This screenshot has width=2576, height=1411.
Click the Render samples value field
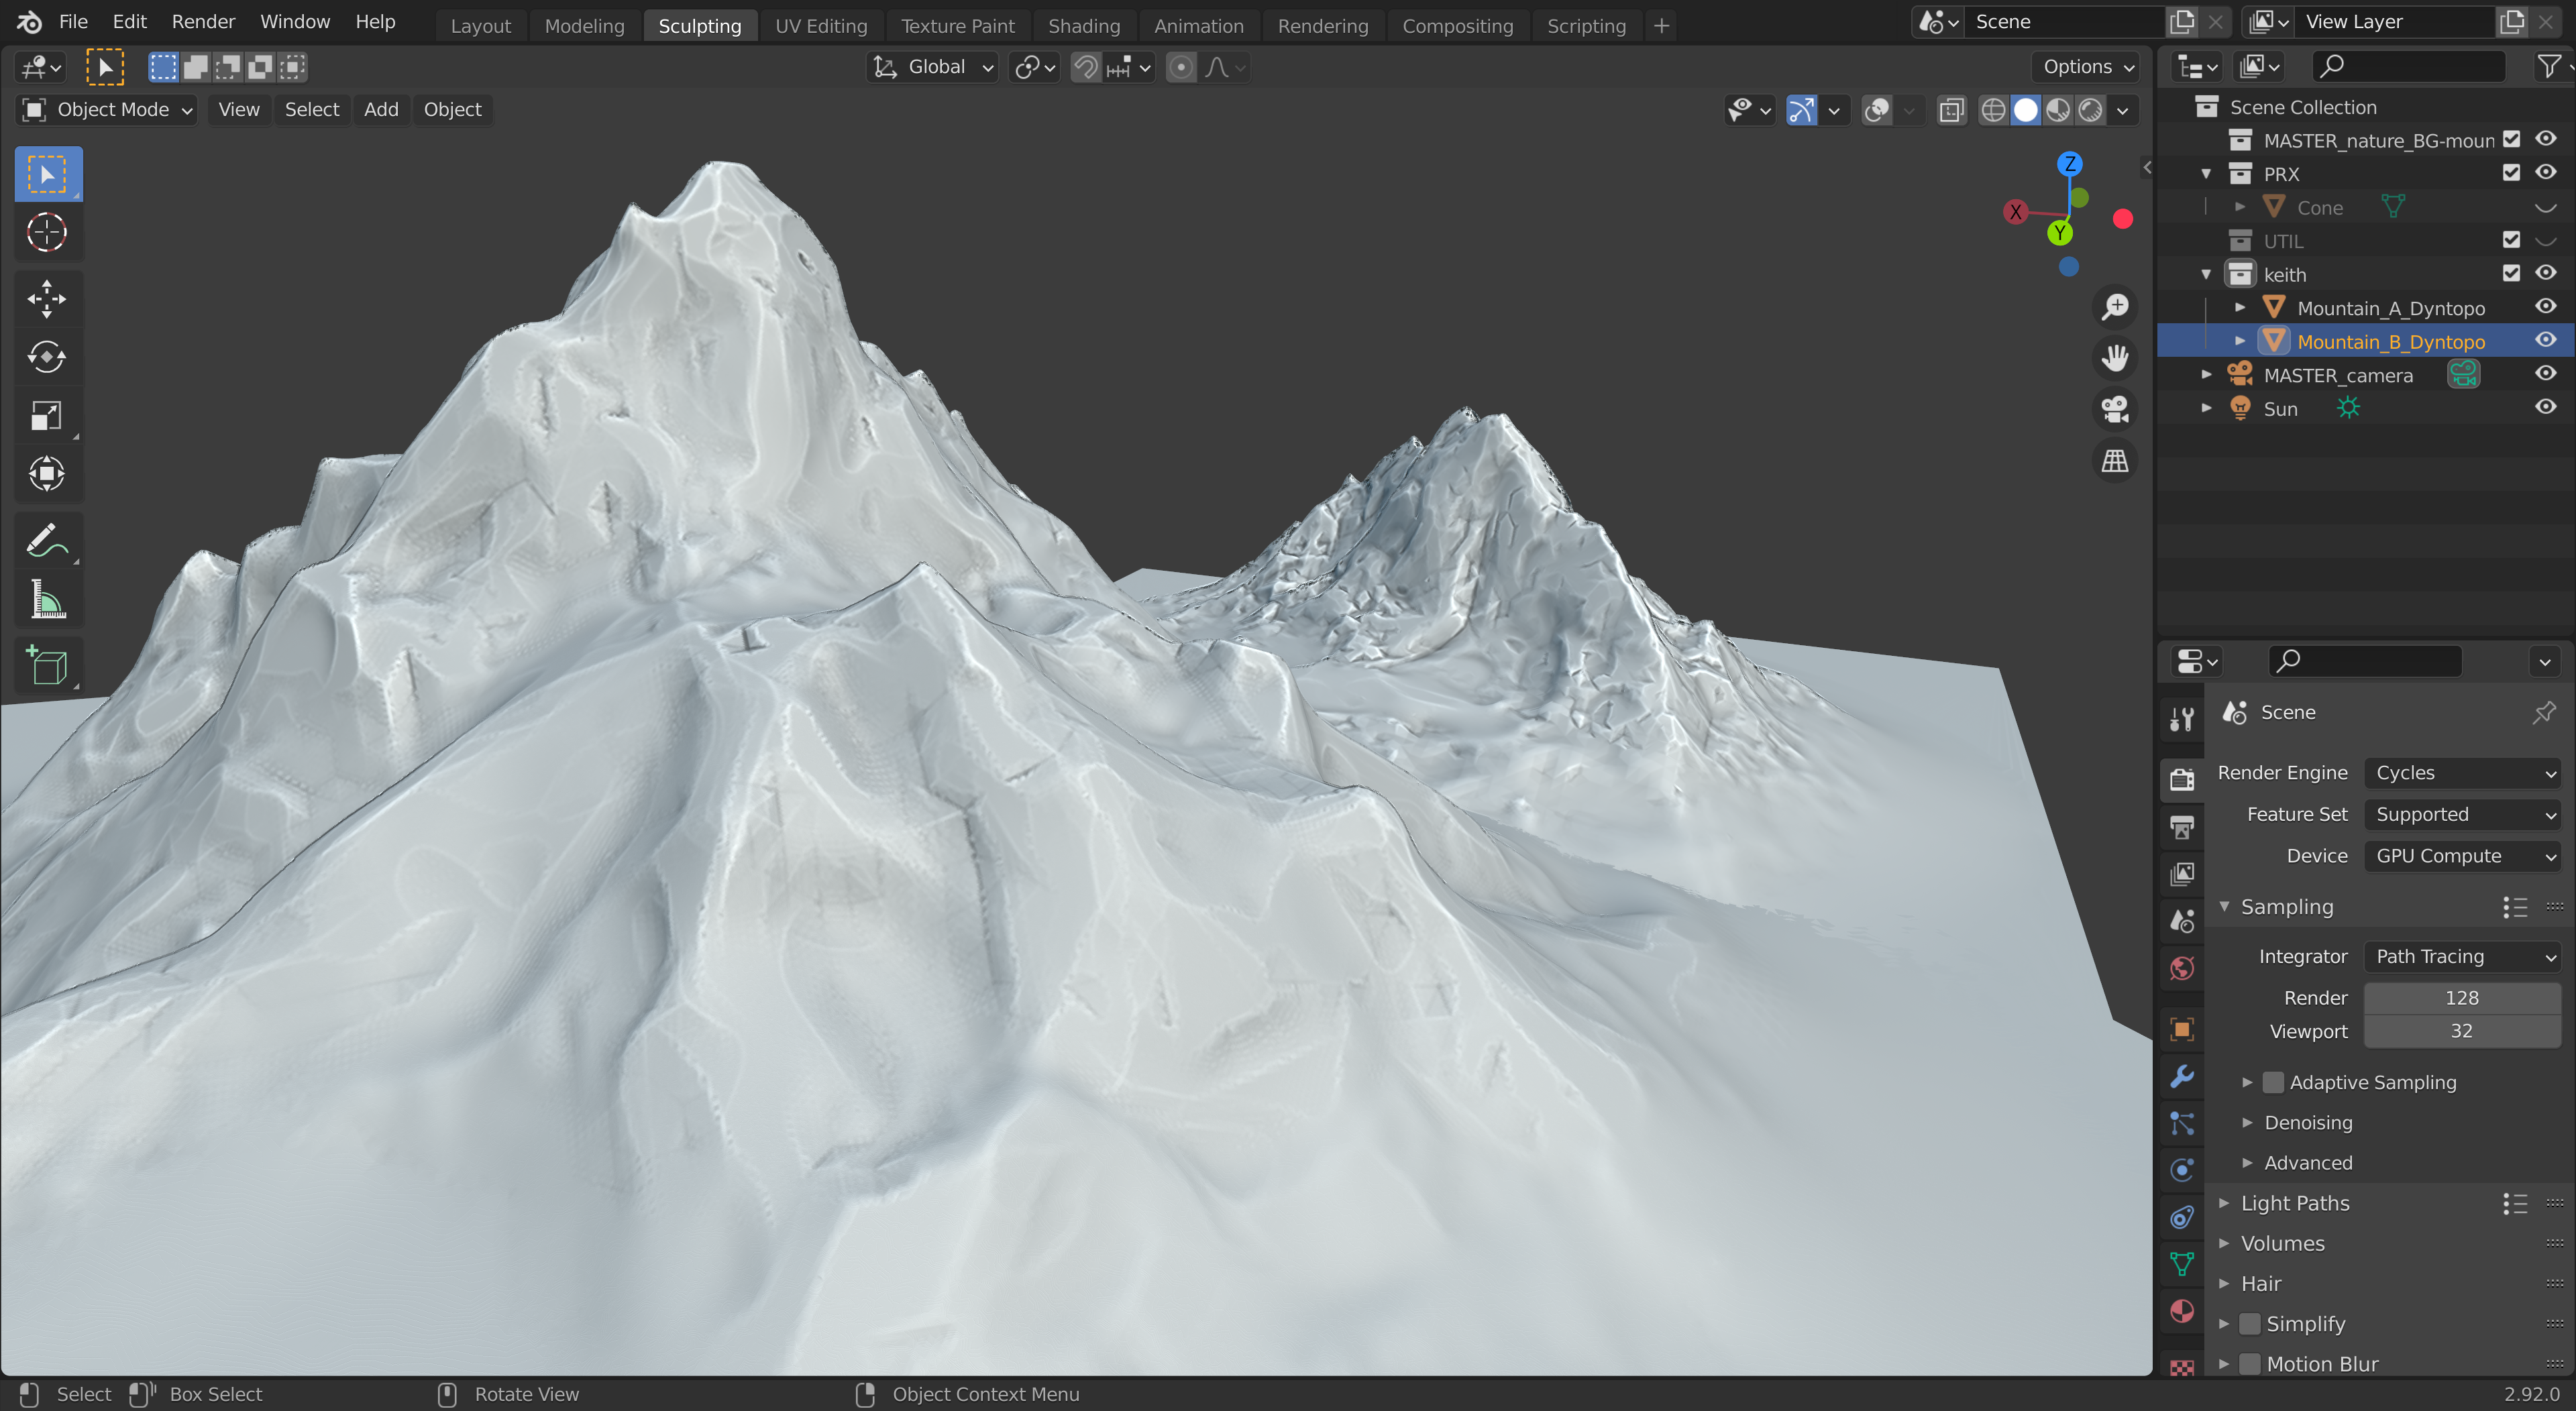click(2461, 998)
